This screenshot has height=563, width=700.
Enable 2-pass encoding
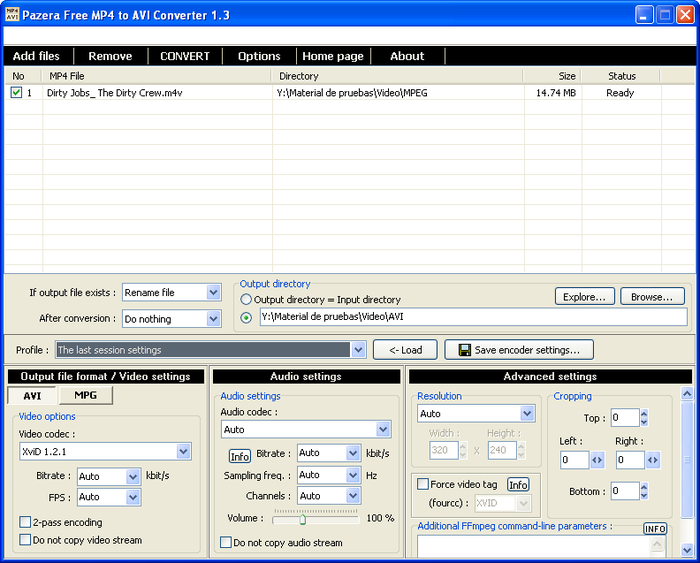(x=25, y=522)
